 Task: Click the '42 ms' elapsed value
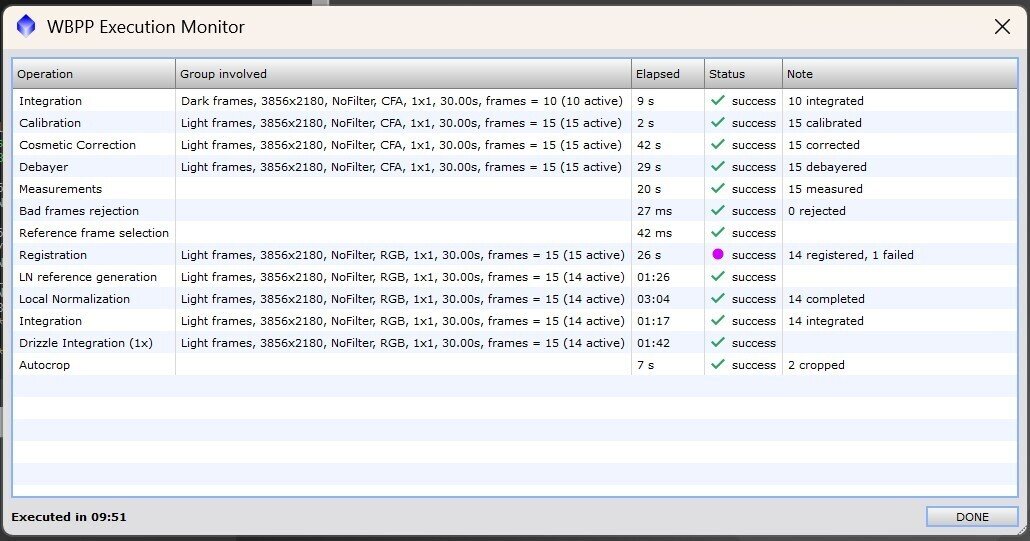pyautogui.click(x=654, y=233)
